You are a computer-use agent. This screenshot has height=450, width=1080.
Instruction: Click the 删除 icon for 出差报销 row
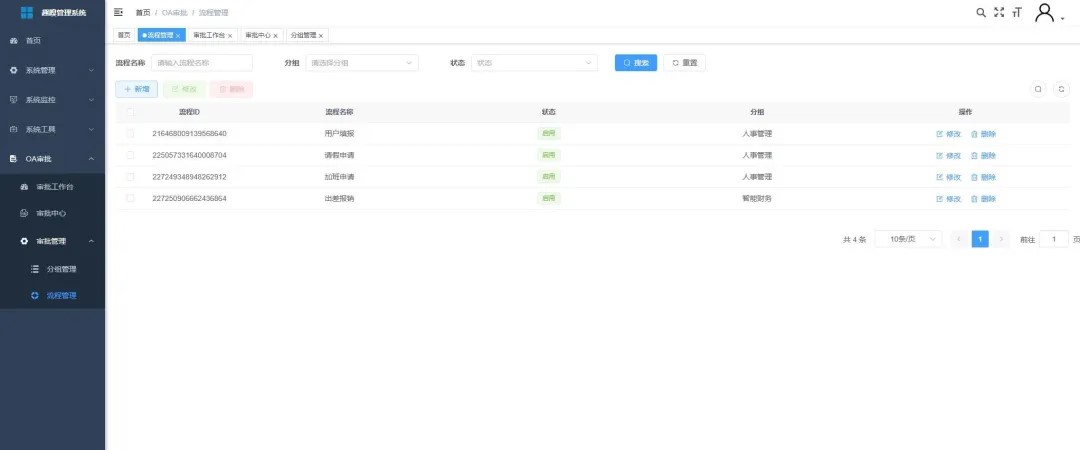tap(974, 199)
